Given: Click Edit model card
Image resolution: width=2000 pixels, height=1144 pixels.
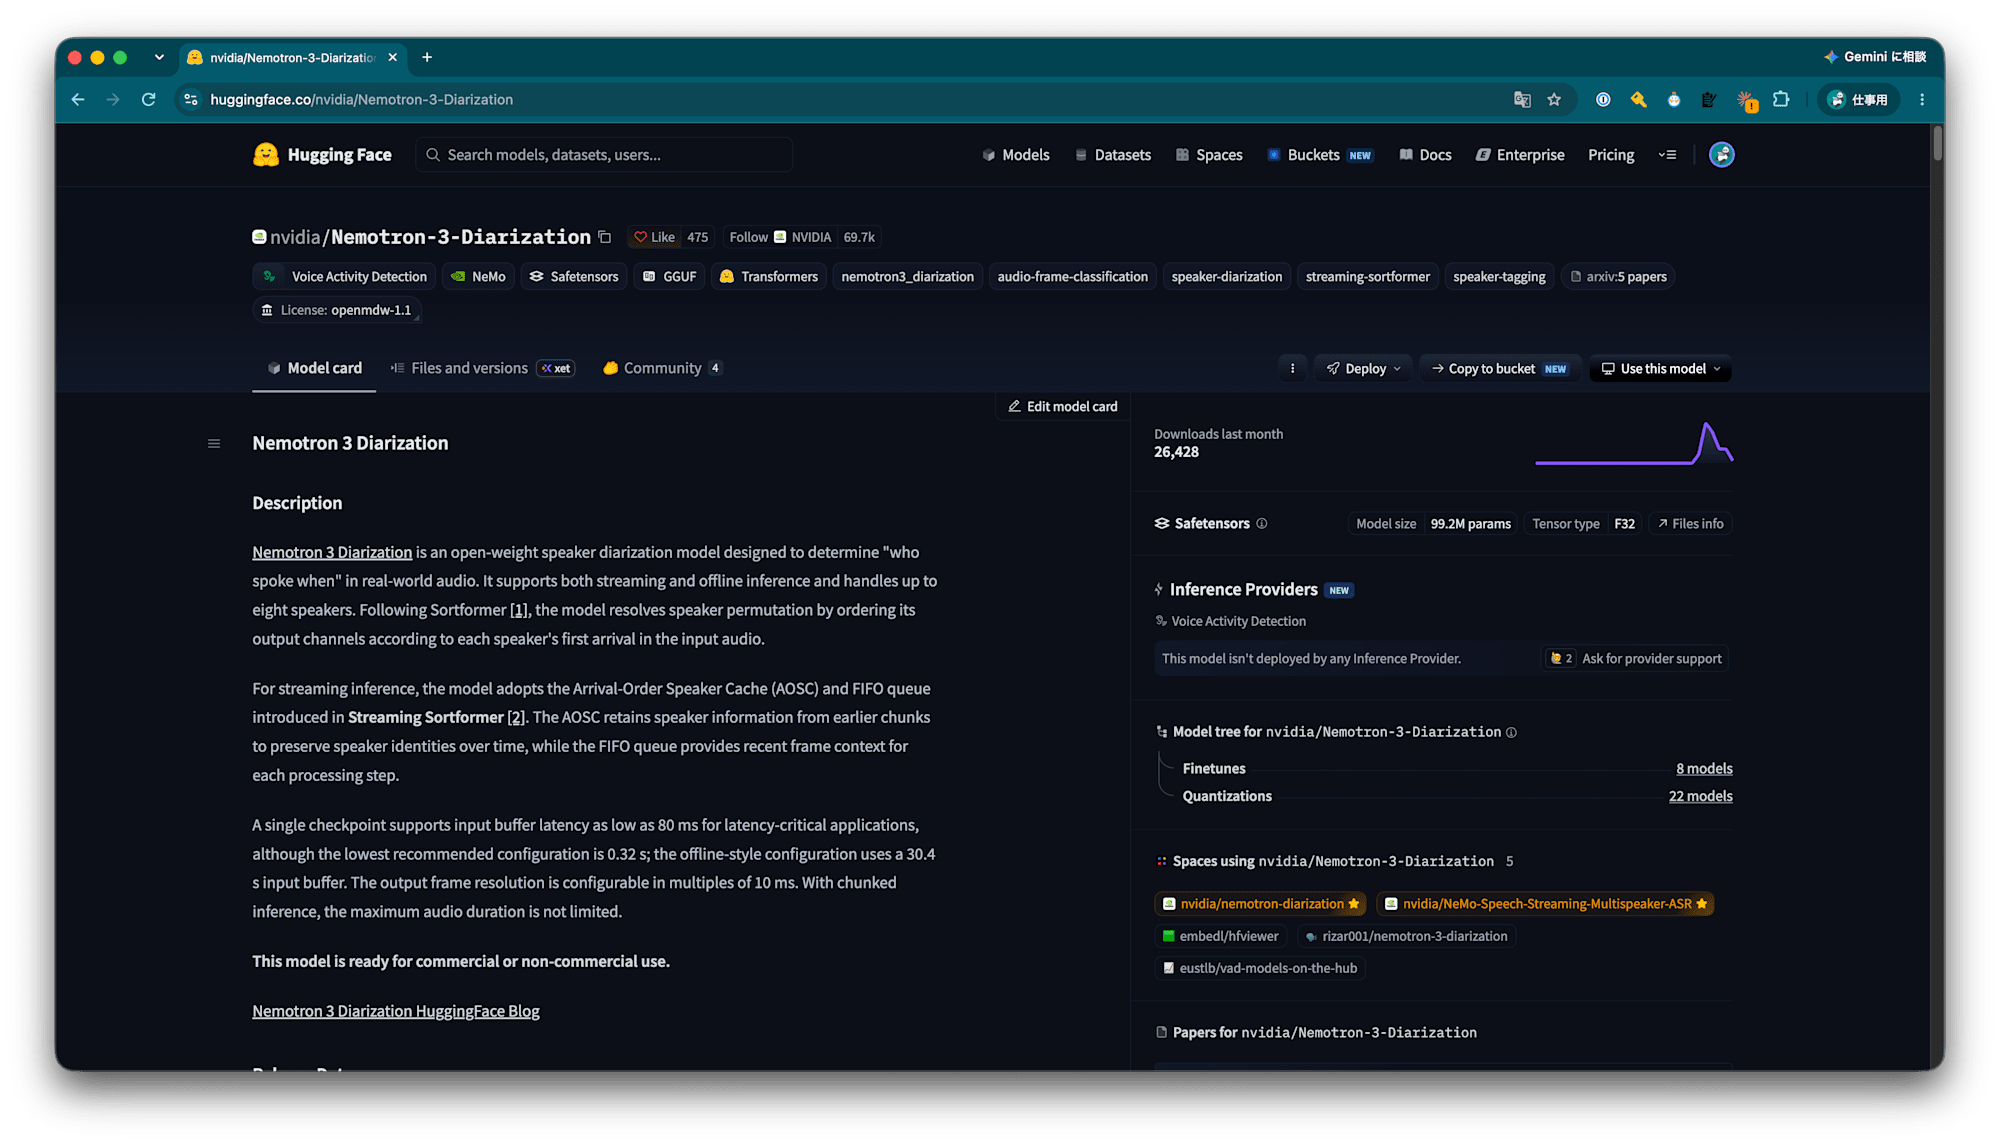Looking at the screenshot, I should (1063, 406).
